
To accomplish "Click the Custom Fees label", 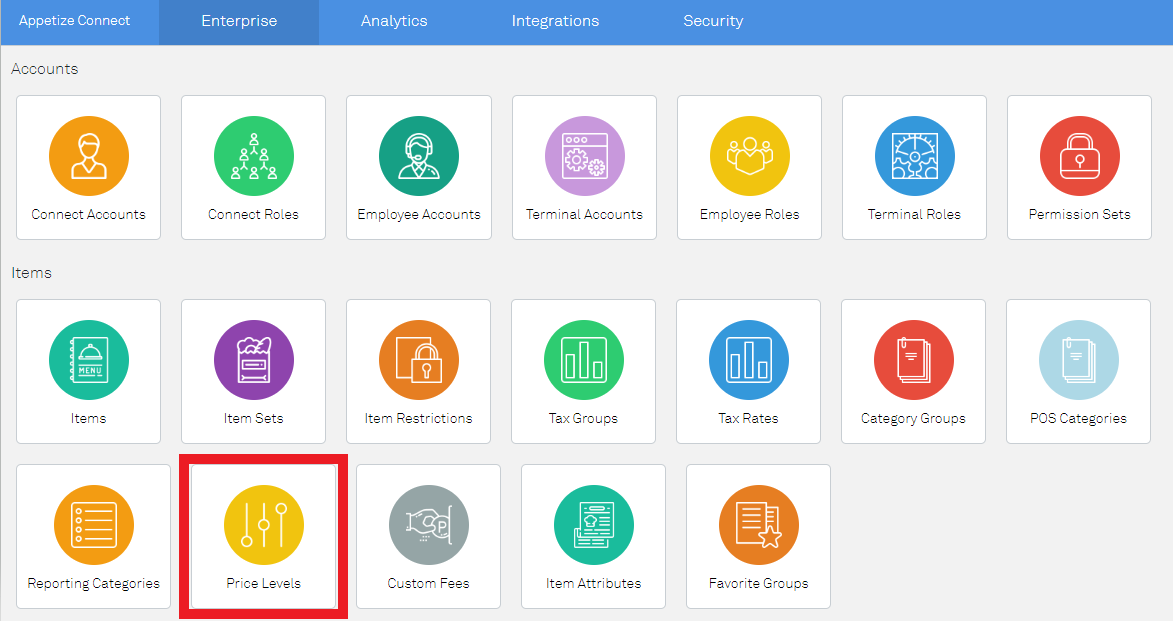I will pyautogui.click(x=428, y=583).
